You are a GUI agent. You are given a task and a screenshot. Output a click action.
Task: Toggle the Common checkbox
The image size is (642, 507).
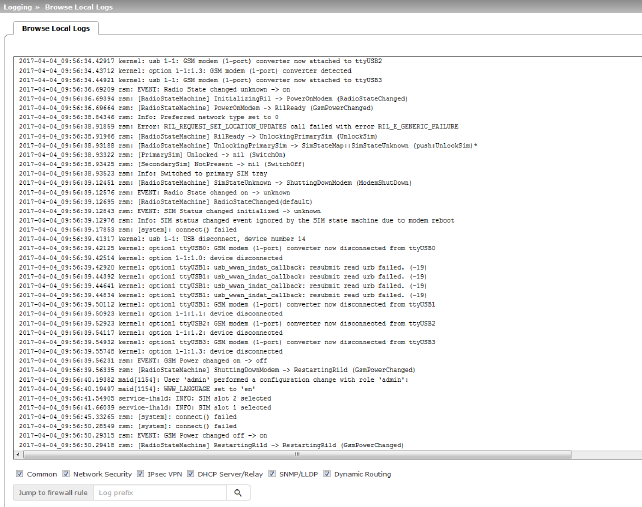pos(19,474)
